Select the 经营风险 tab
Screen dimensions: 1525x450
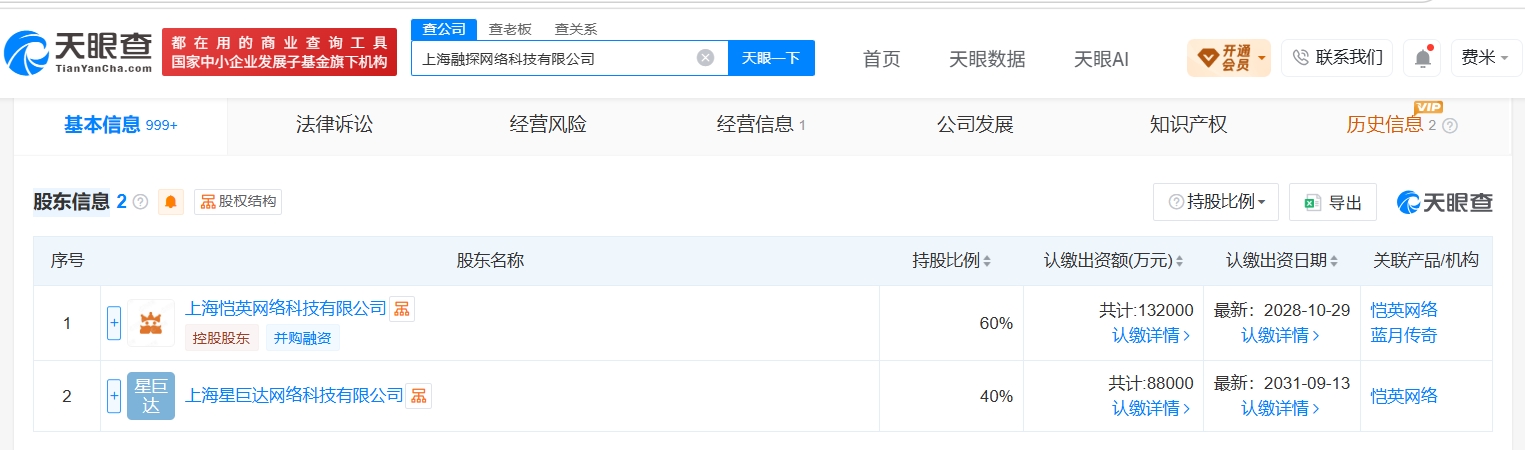[x=548, y=125]
